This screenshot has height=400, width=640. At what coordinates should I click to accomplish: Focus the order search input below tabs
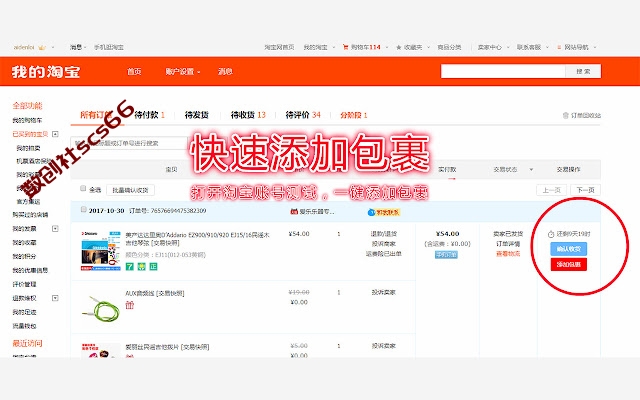pyautogui.click(x=129, y=143)
